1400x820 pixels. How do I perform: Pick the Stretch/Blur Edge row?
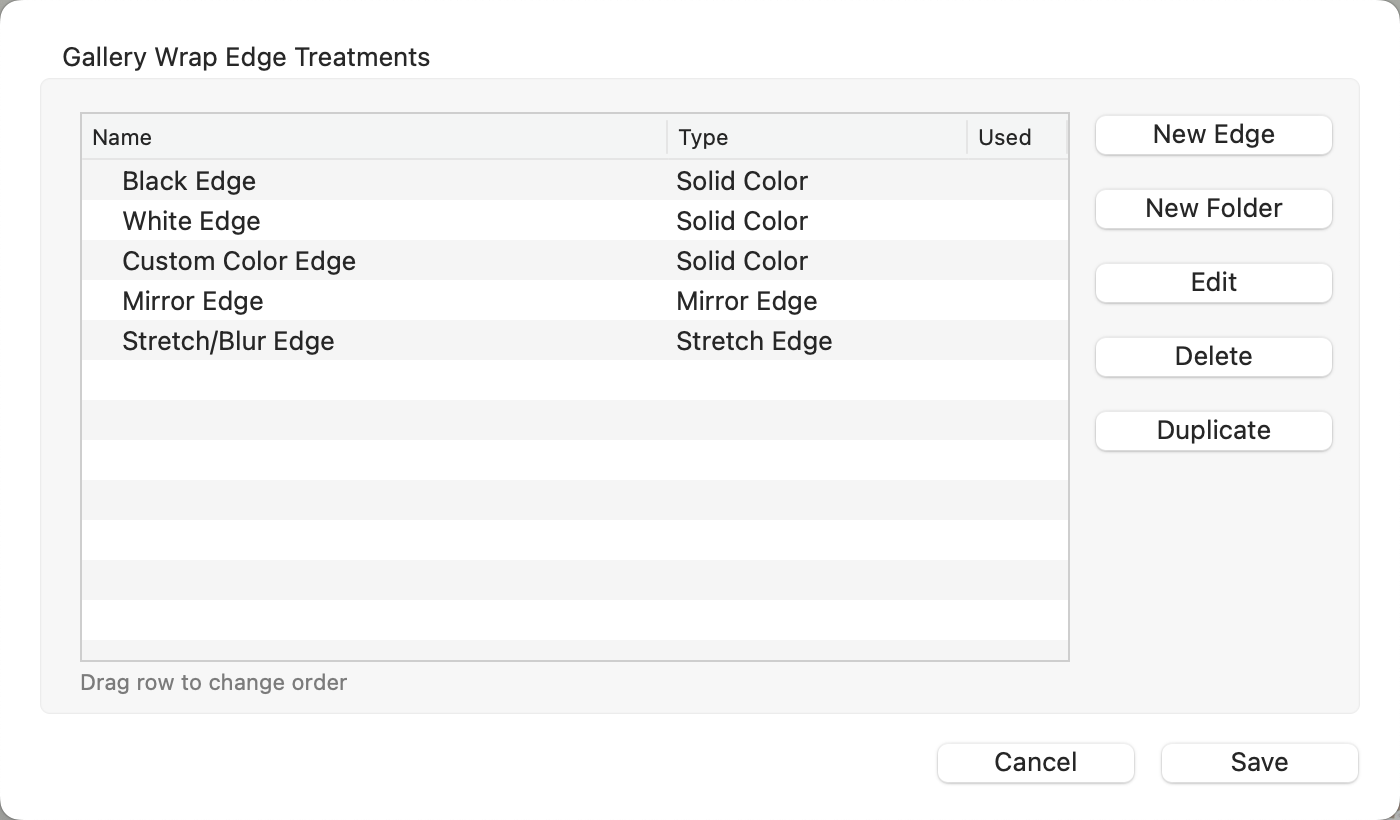228,341
